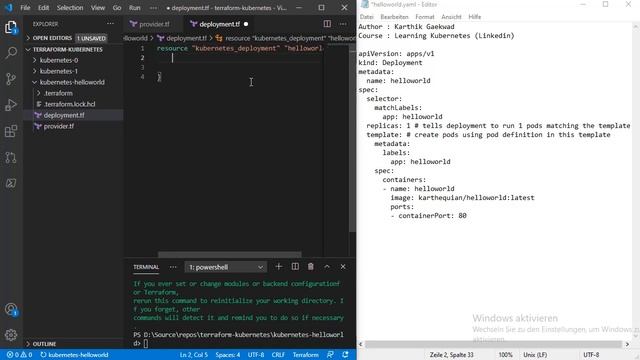Click the Notepad icon in Editor title bar

pyautogui.click(x=365, y=4)
